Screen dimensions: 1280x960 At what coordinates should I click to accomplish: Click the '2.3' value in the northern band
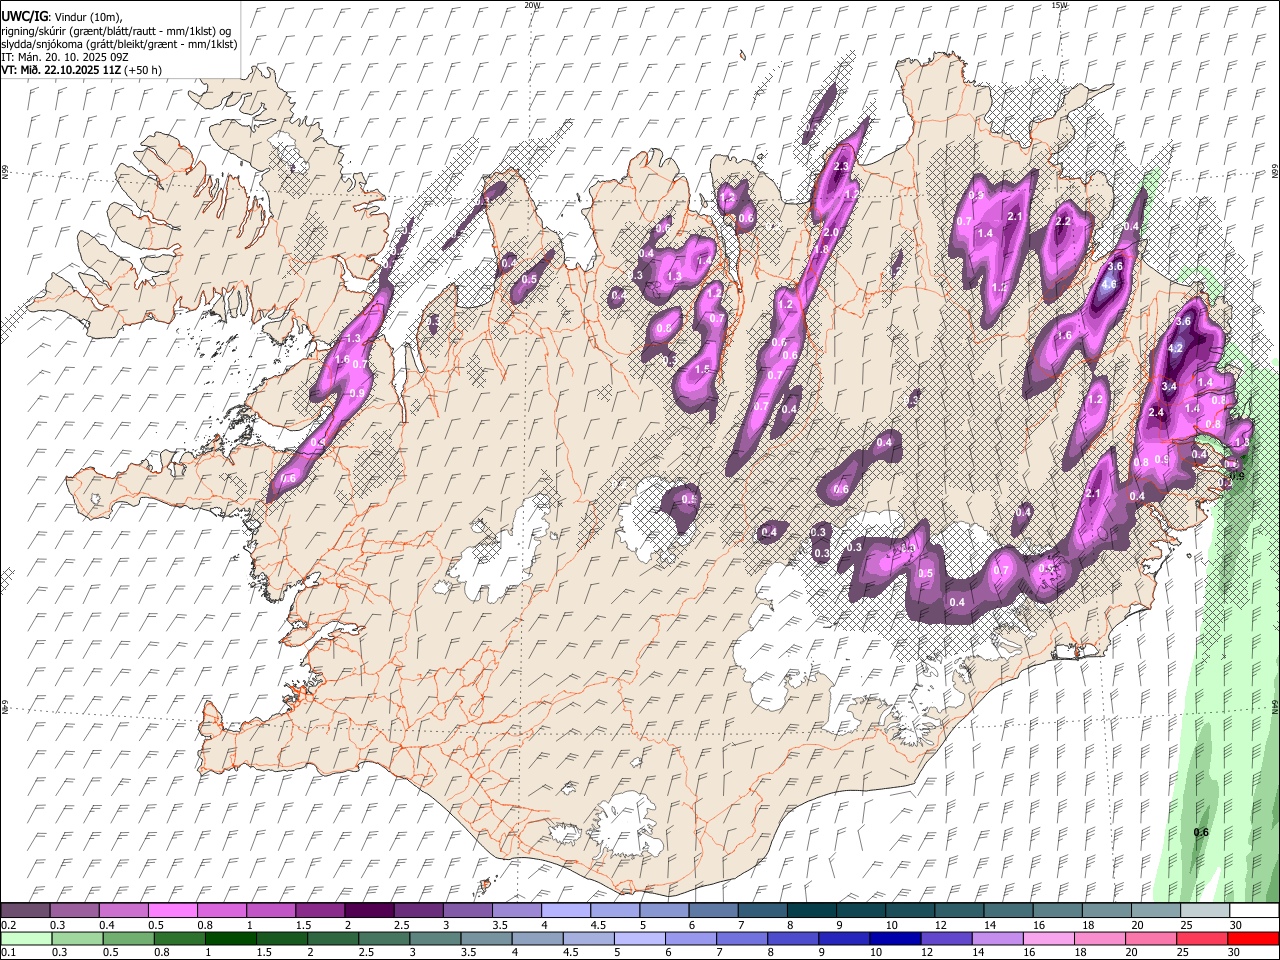(x=841, y=166)
